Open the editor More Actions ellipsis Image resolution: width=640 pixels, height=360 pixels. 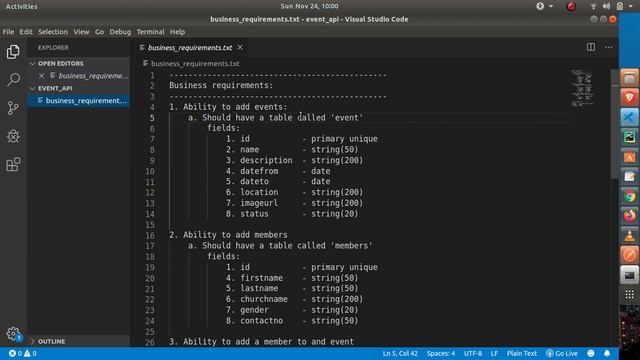(x=609, y=47)
